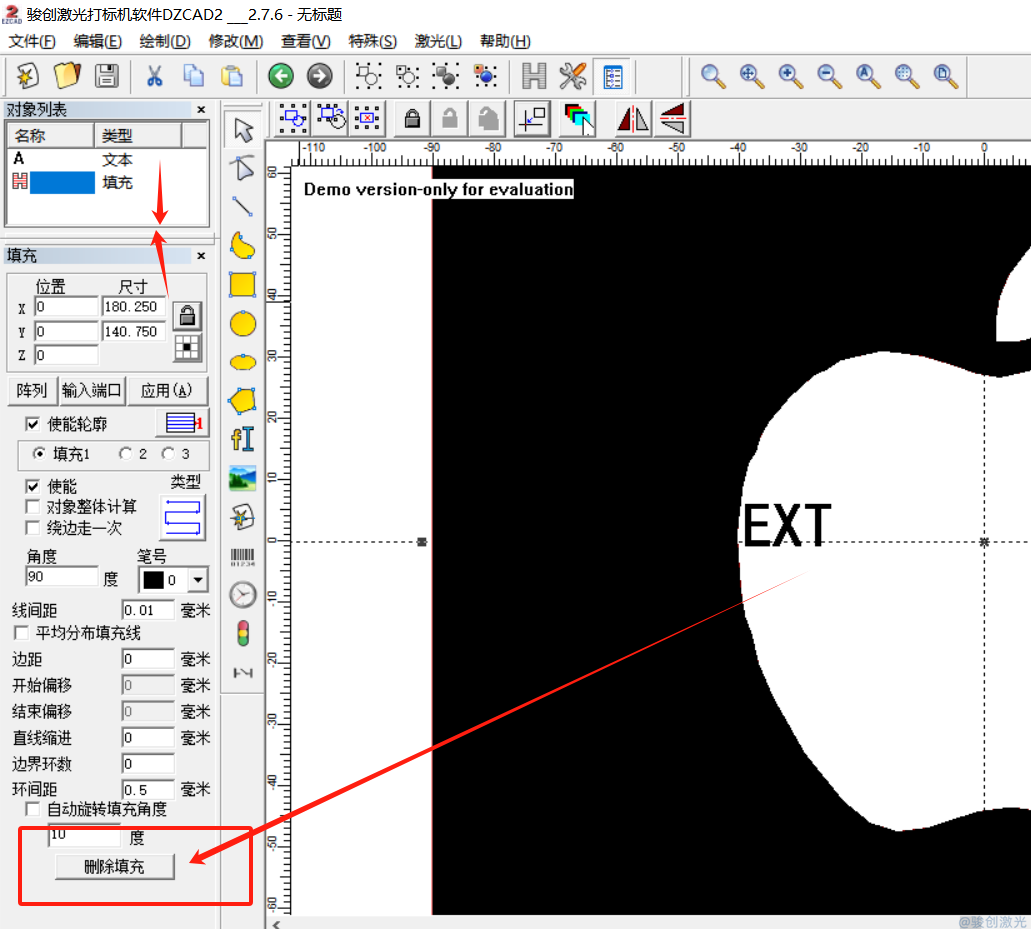Click the padlock button beside size fields
This screenshot has height=929, width=1031.
(x=187, y=316)
